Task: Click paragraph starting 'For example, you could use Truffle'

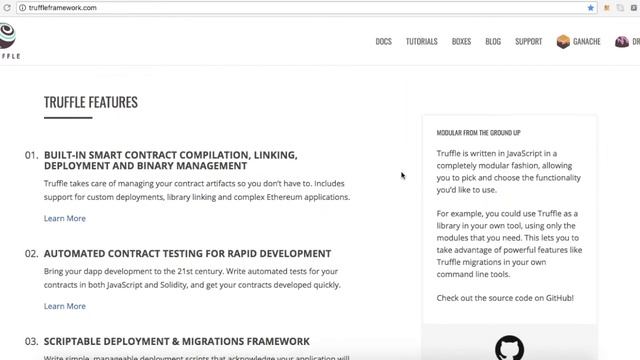Action: click(x=509, y=244)
